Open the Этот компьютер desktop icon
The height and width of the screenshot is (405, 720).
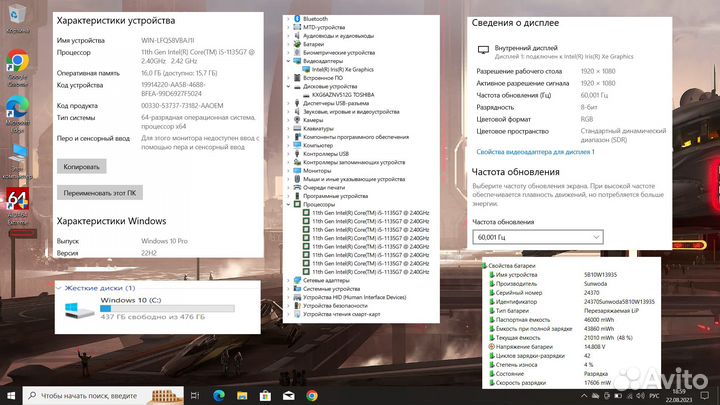[17, 161]
